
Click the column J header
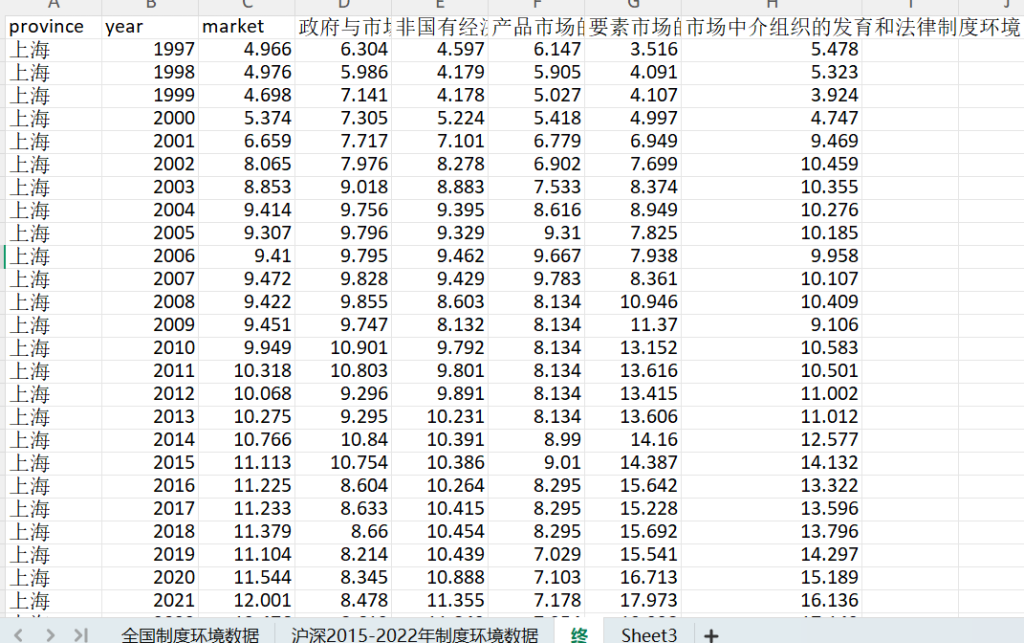point(1006,7)
